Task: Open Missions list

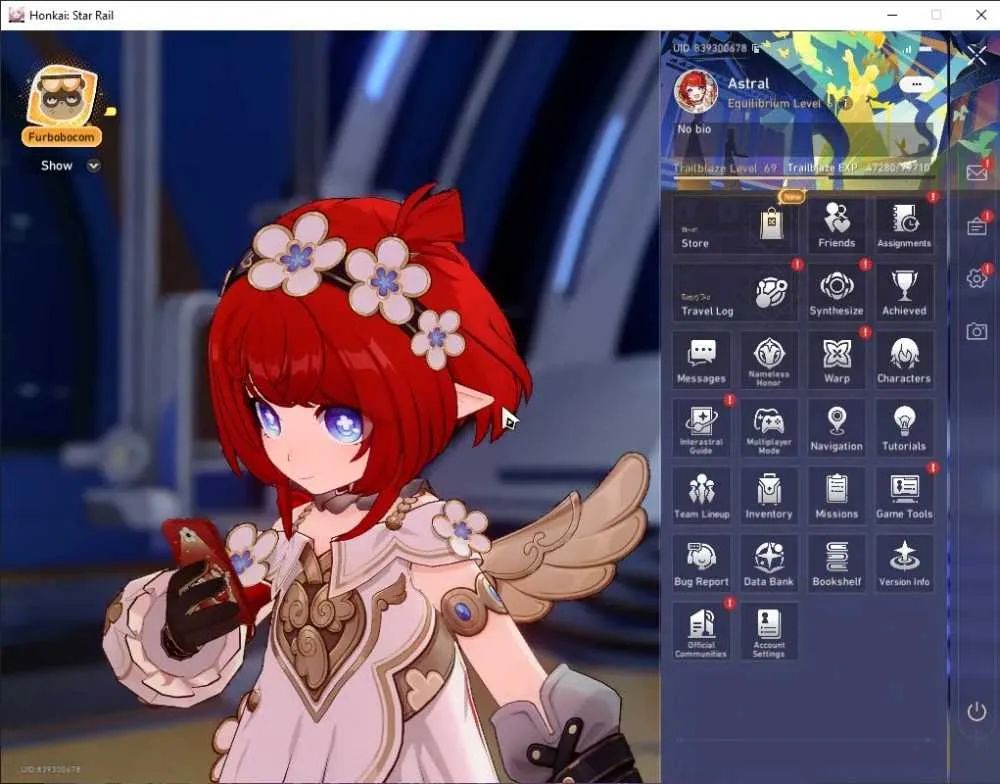Action: 836,496
